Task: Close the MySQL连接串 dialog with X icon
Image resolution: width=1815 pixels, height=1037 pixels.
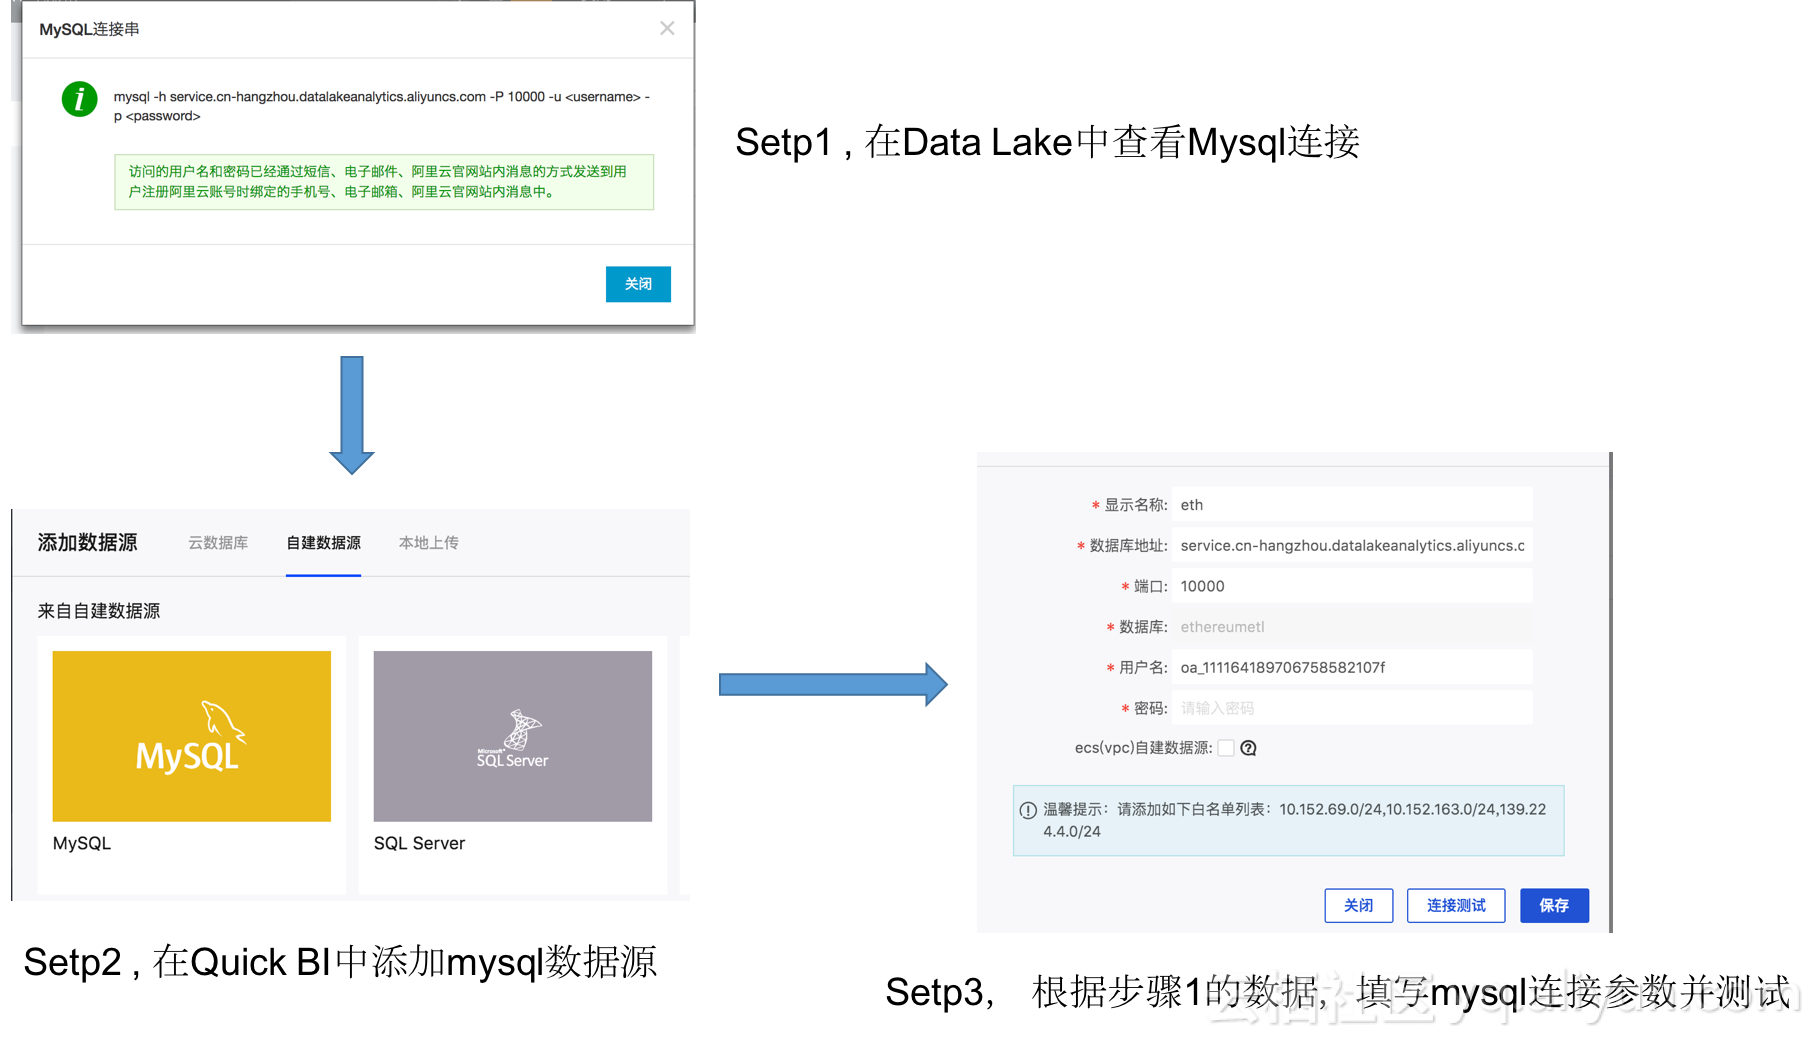Action: pos(667,28)
